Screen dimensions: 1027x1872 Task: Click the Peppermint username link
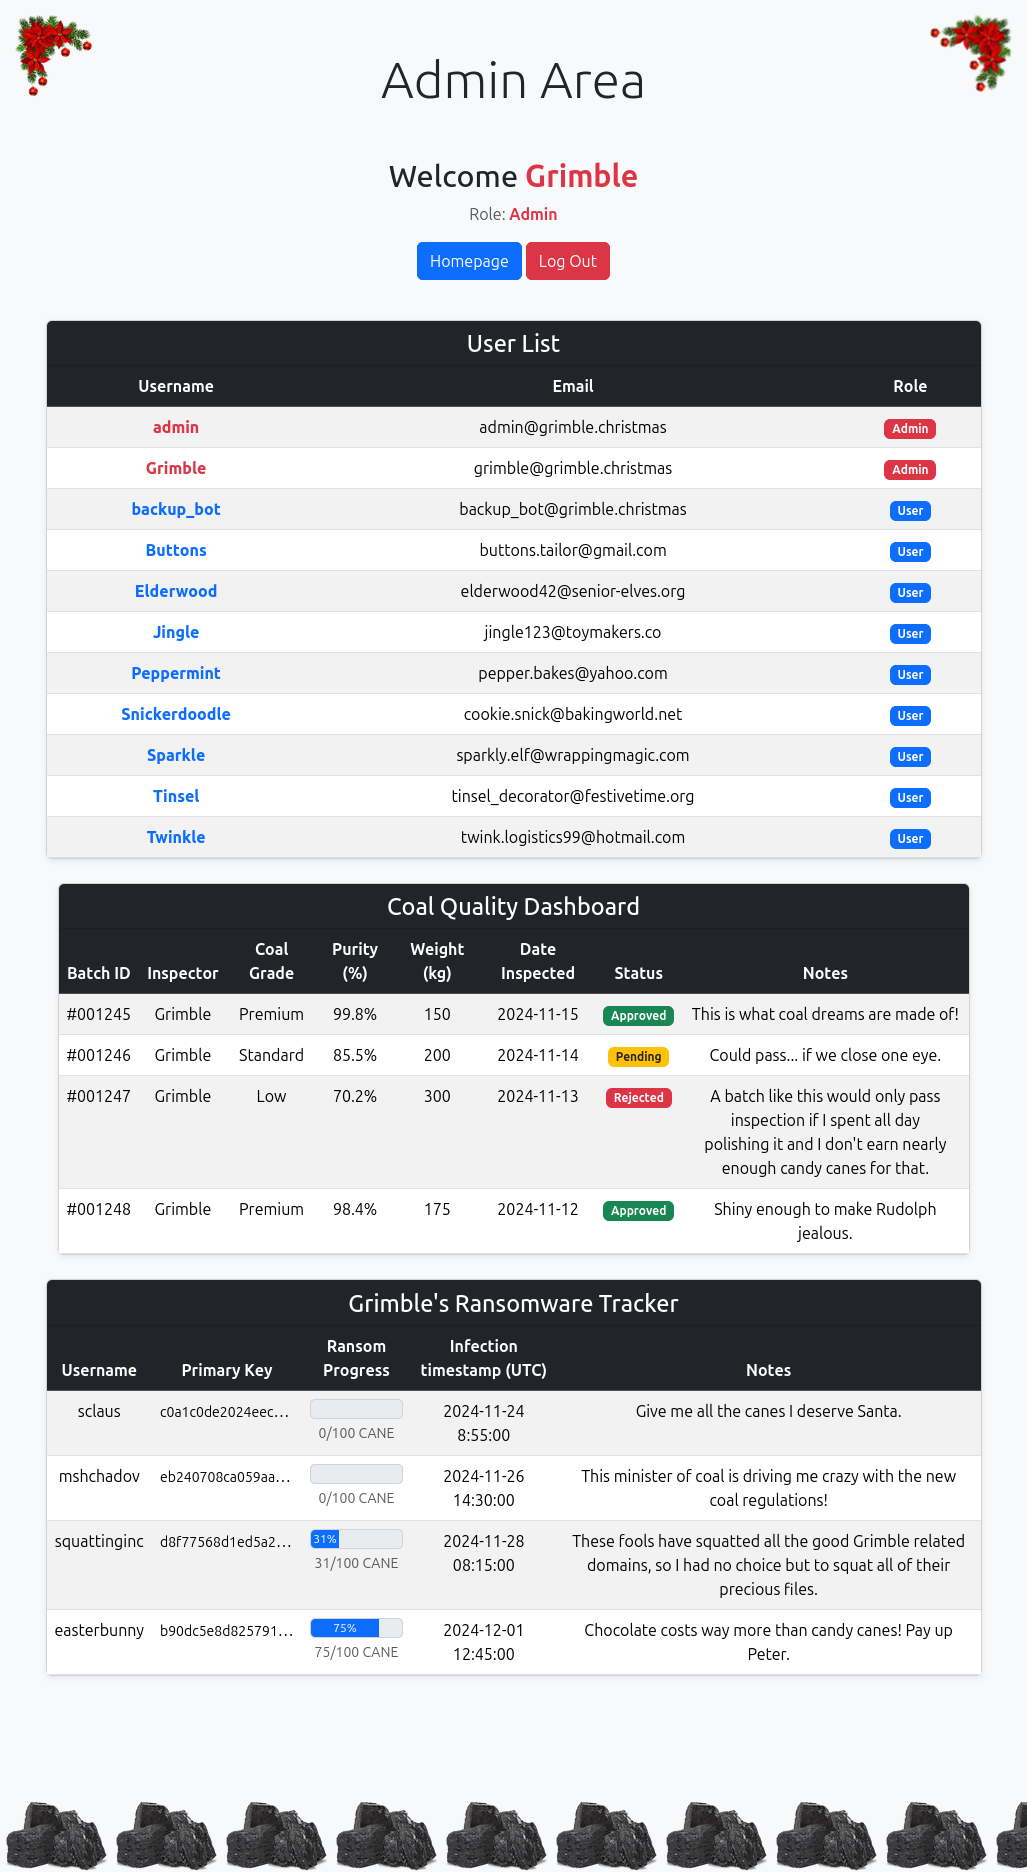click(x=176, y=673)
